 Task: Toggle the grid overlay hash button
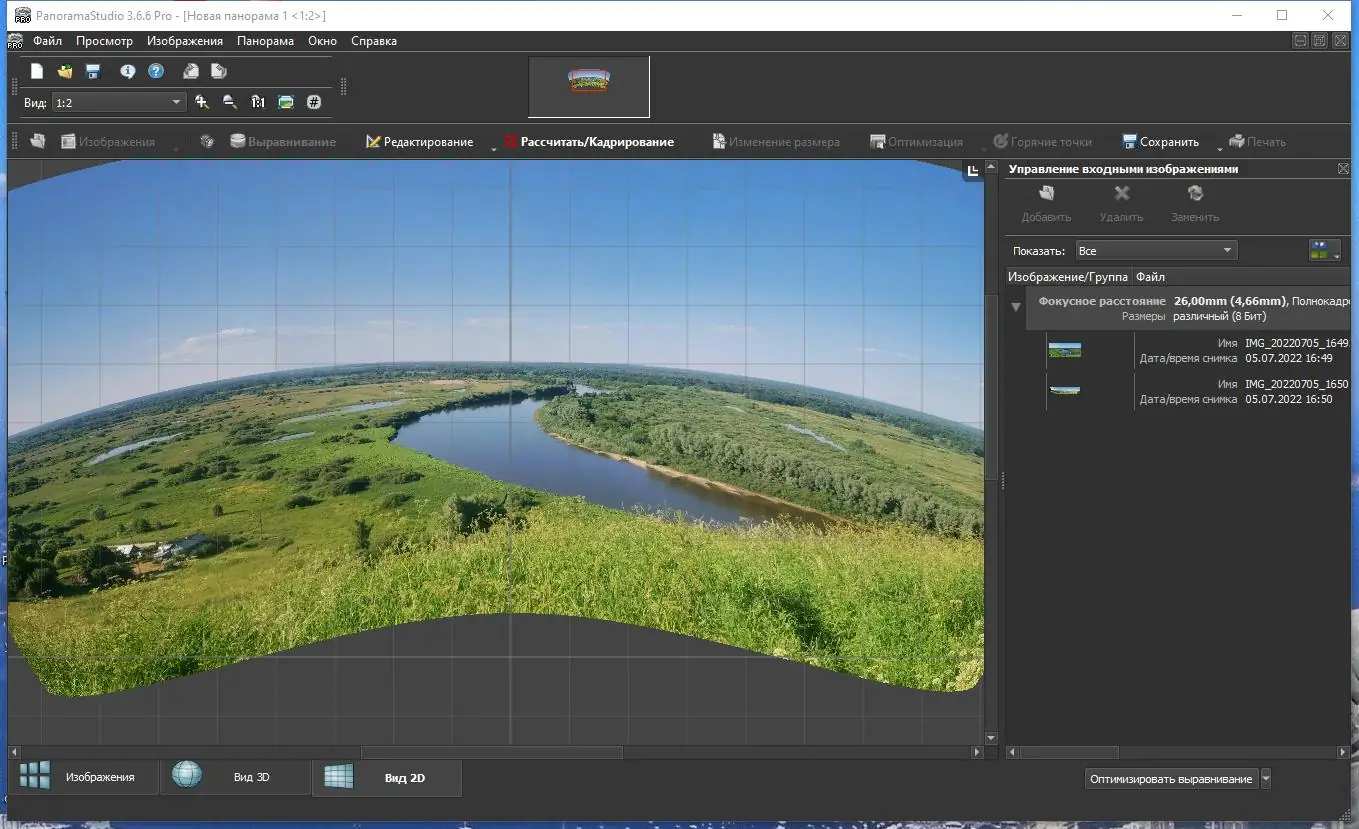tap(314, 102)
